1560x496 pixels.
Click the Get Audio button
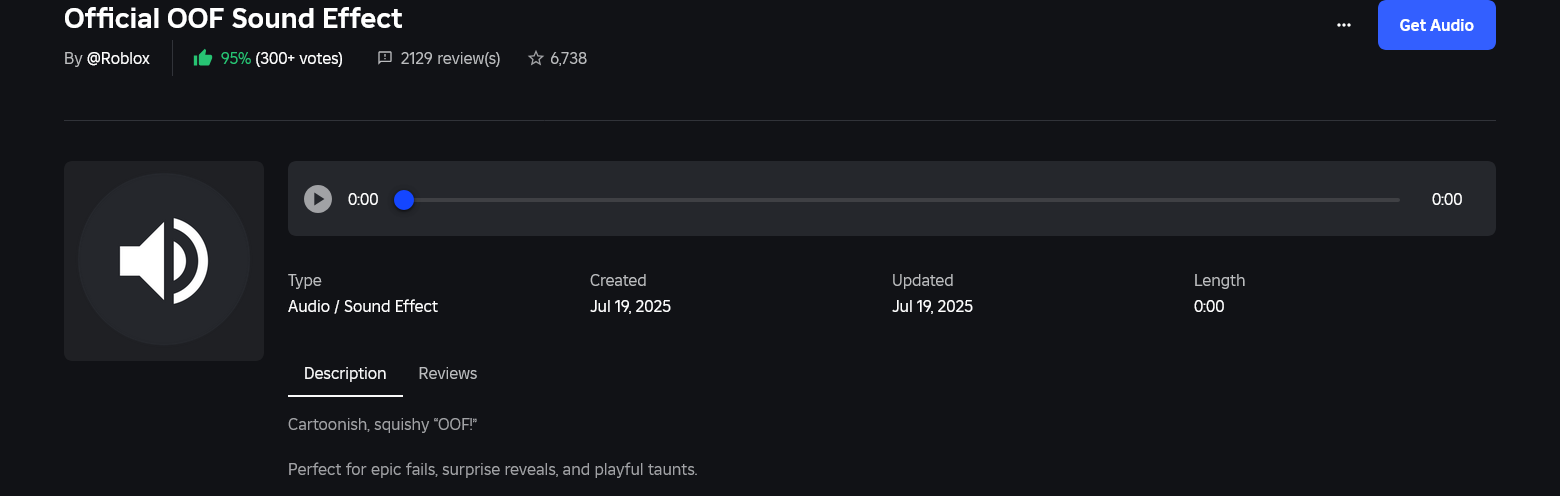1436,25
